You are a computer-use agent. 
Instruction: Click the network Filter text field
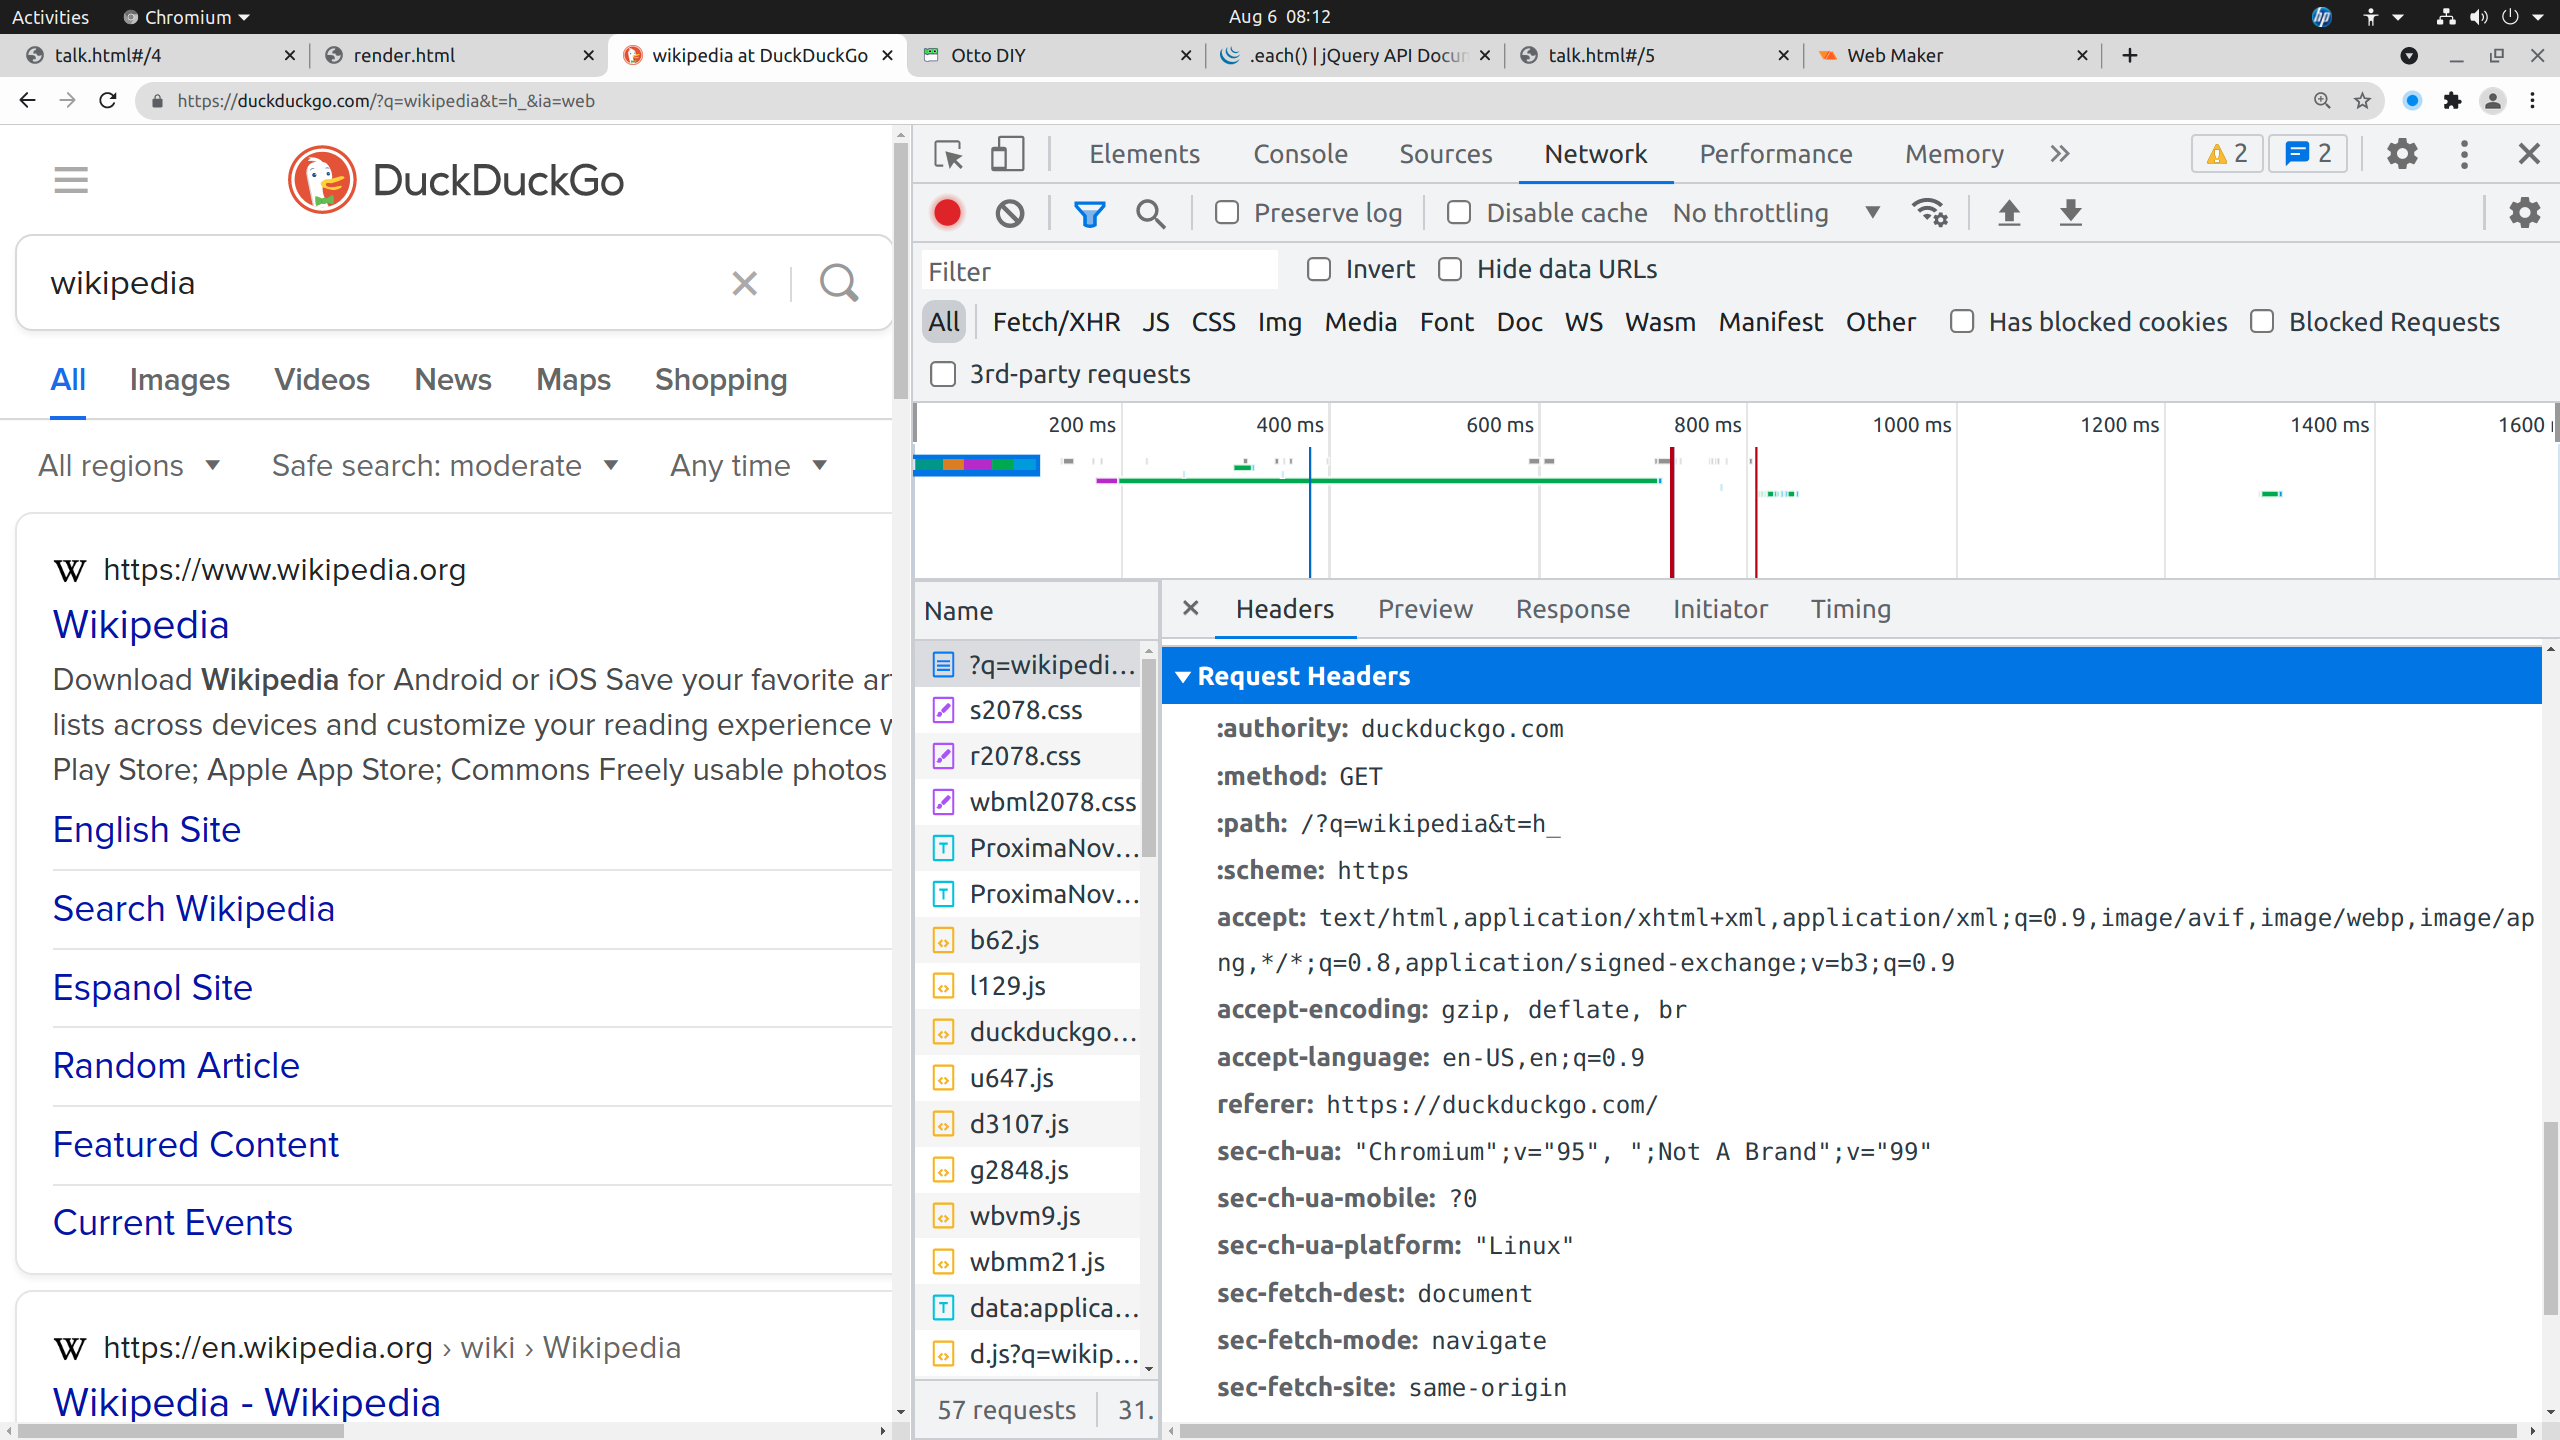coord(1098,271)
